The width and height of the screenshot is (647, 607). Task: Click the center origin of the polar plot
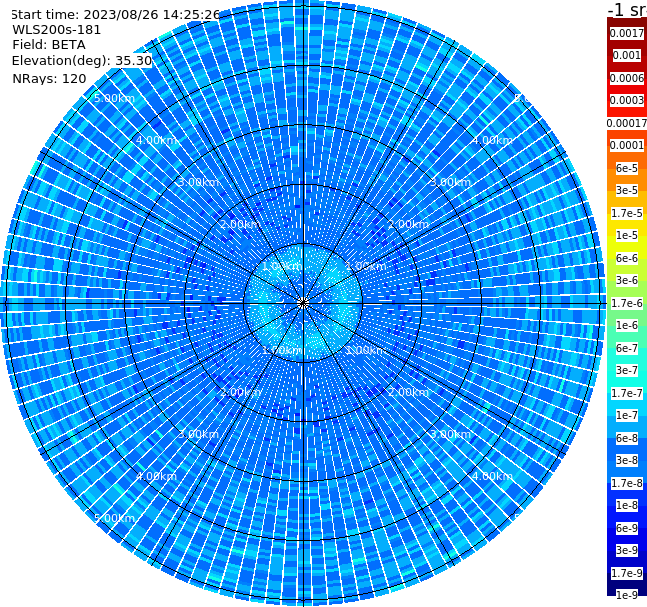303,303
